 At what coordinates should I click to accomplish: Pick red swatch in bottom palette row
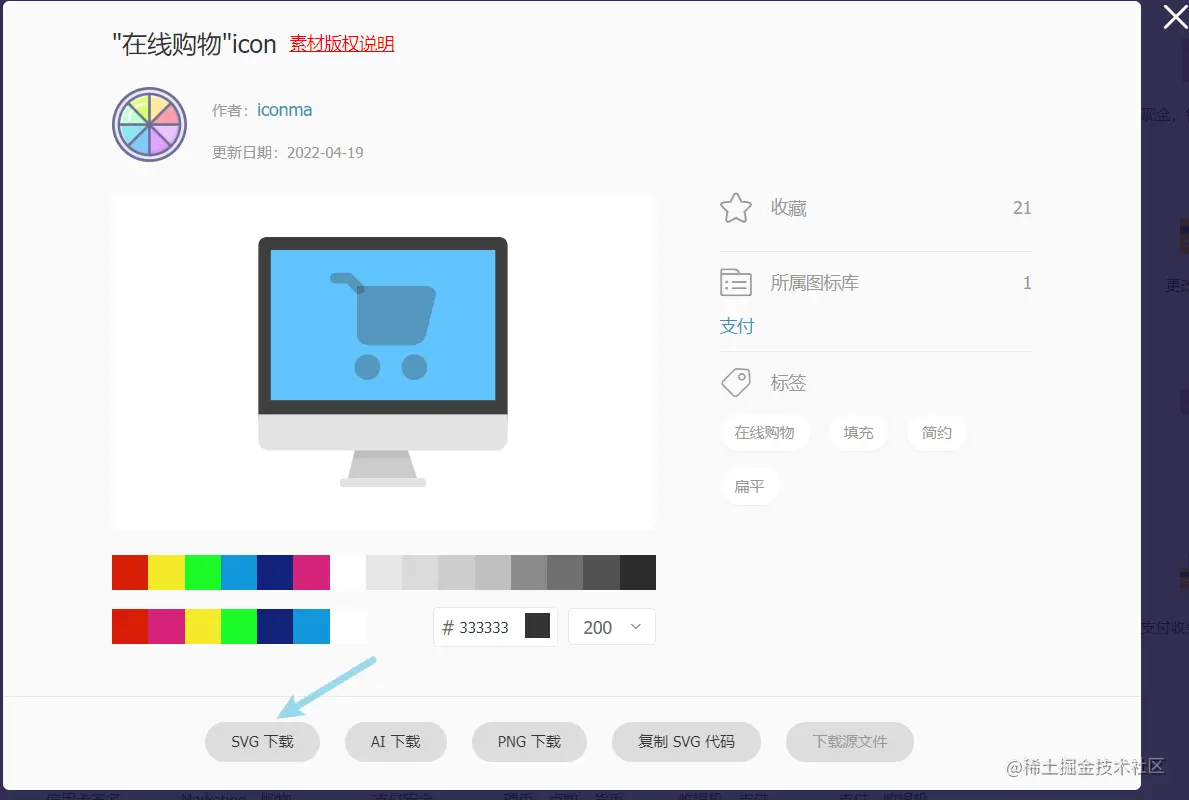click(130, 626)
